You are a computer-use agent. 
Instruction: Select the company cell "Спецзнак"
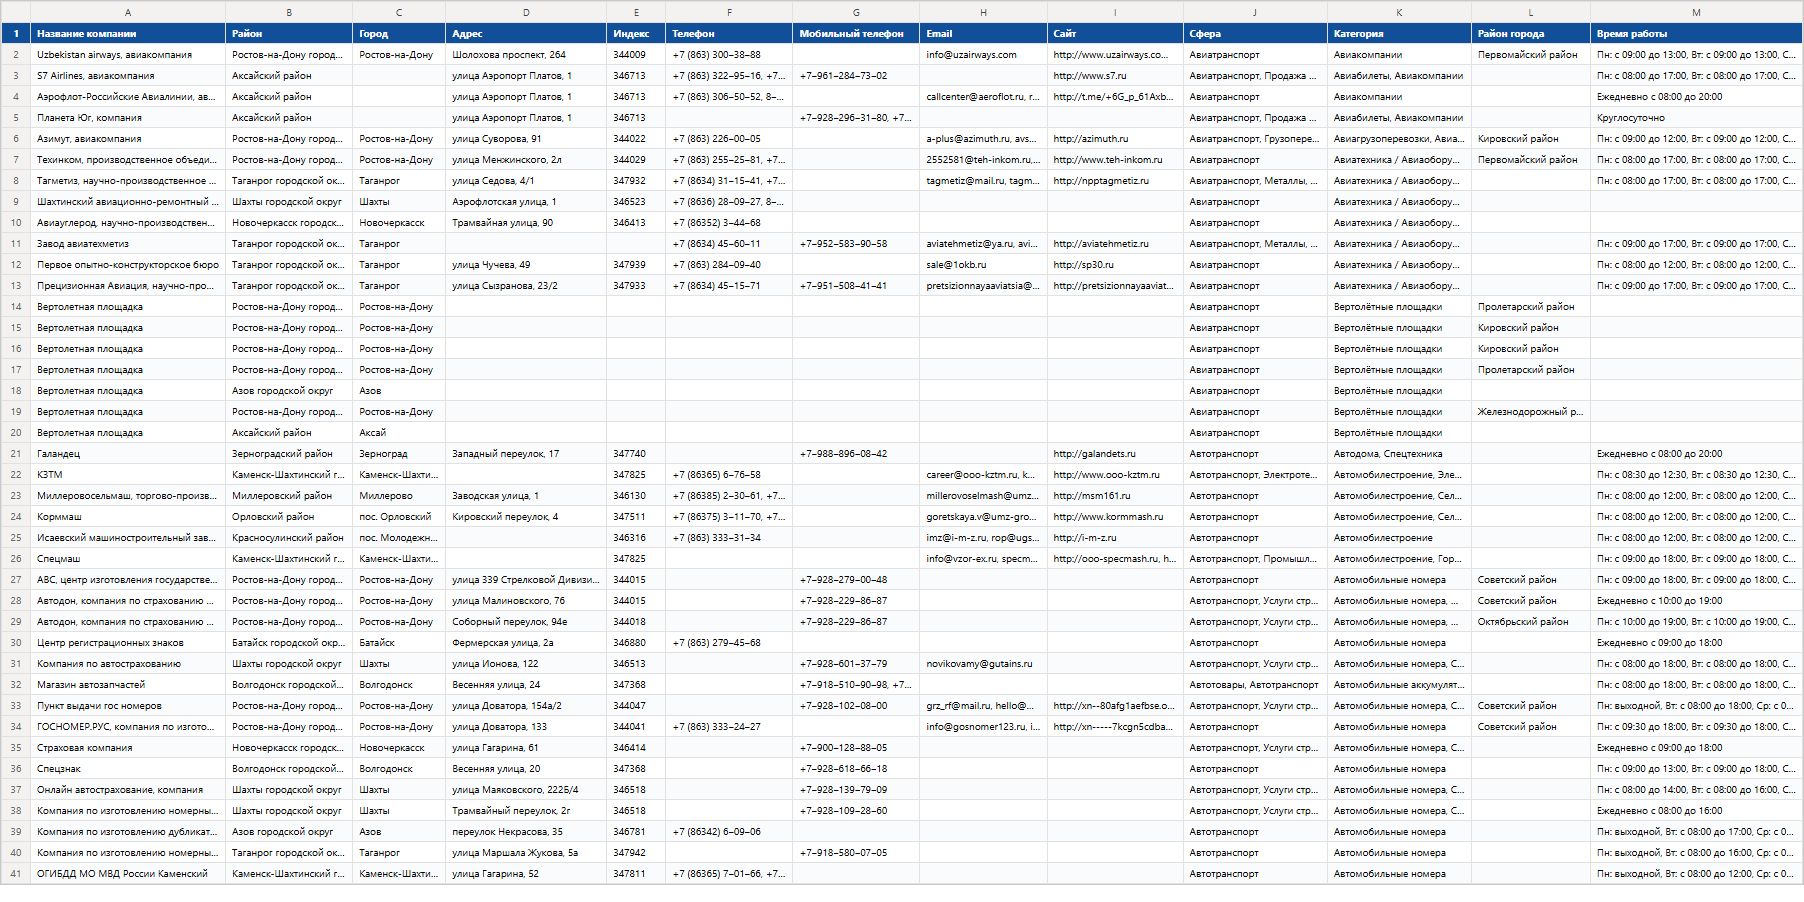[x=128, y=769]
